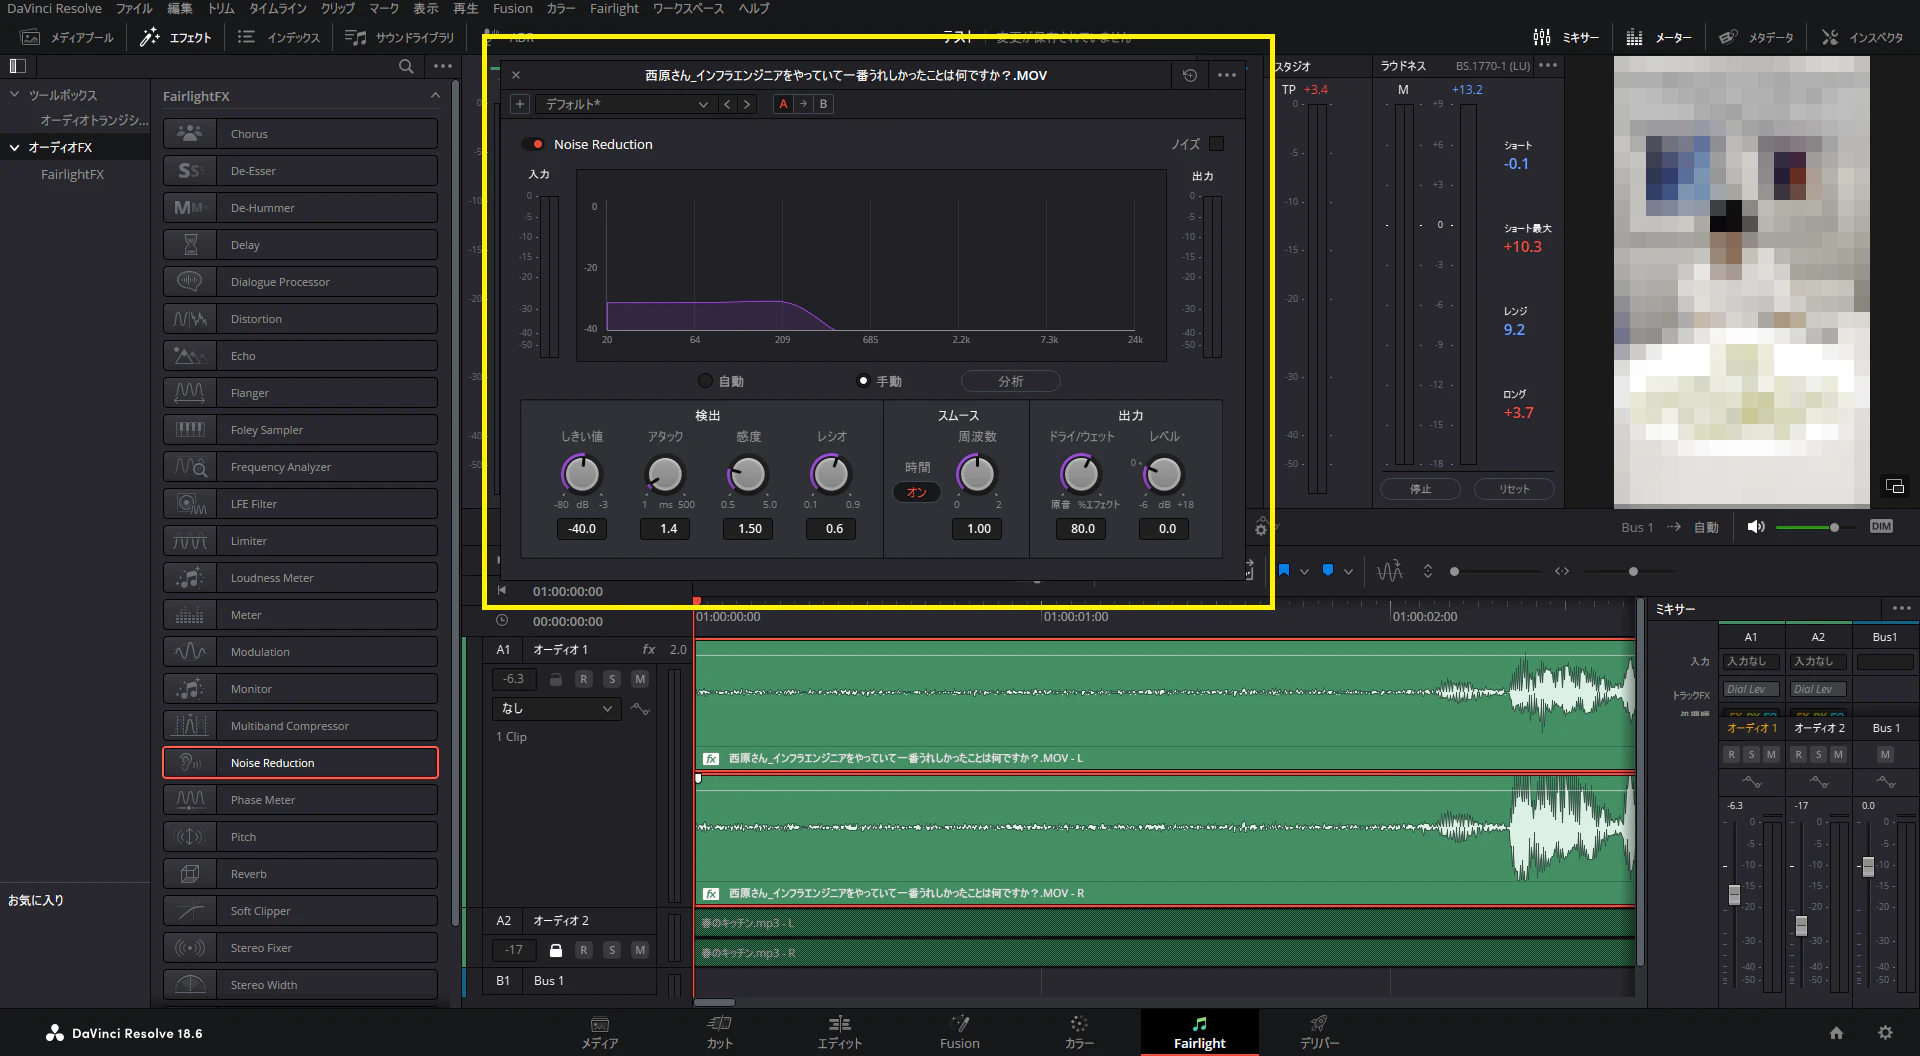Enable the ノイズ checkbox
The image size is (1920, 1056).
point(1216,144)
